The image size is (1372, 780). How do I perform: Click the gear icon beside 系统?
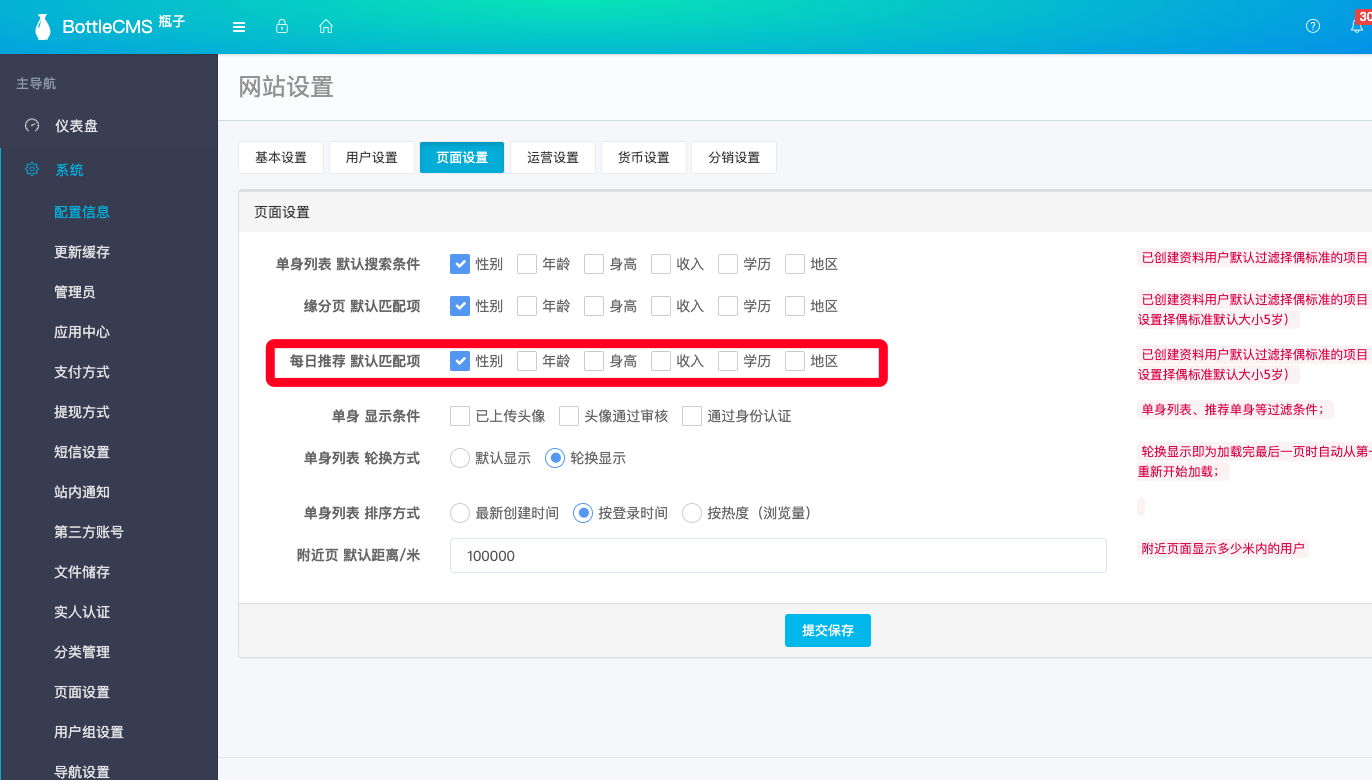pos(32,169)
